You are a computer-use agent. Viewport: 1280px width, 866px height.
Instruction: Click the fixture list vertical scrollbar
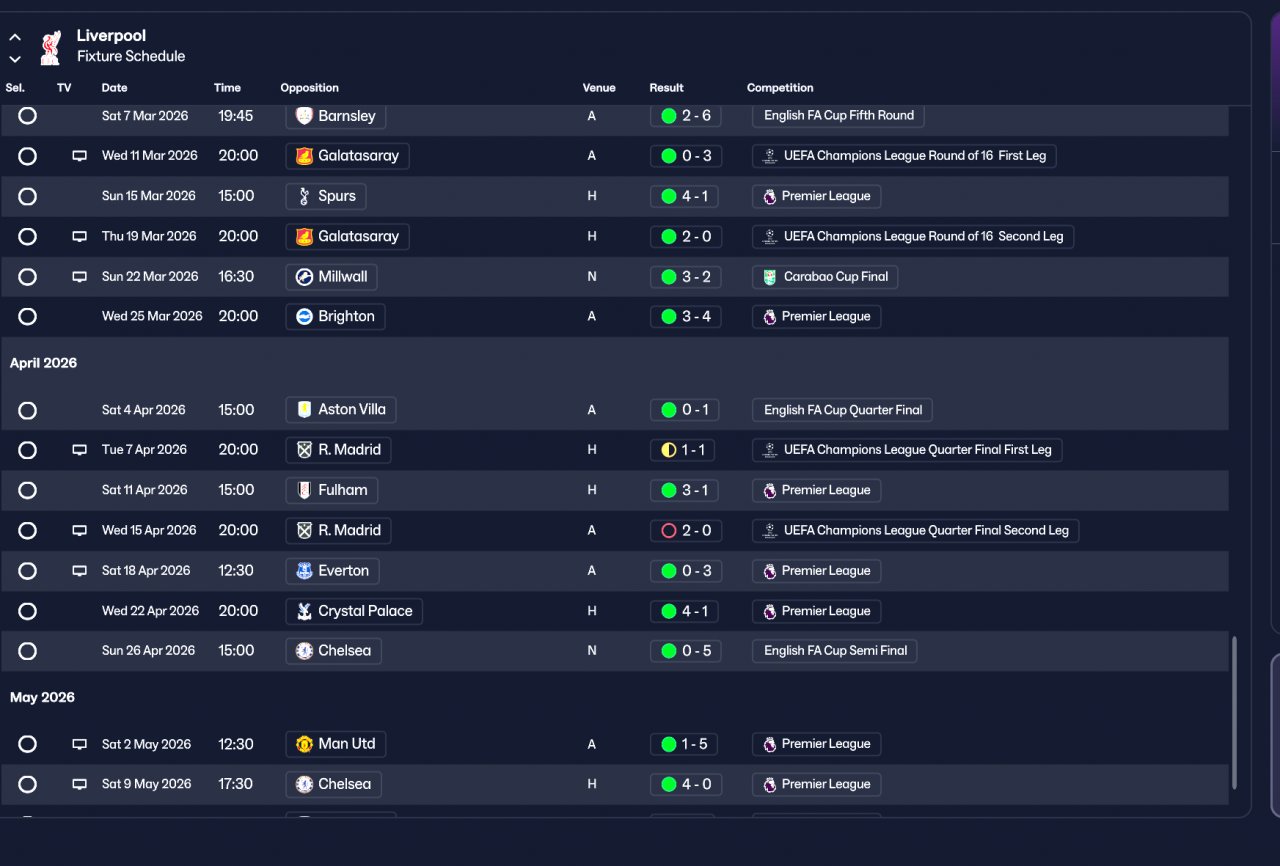coord(1234,712)
